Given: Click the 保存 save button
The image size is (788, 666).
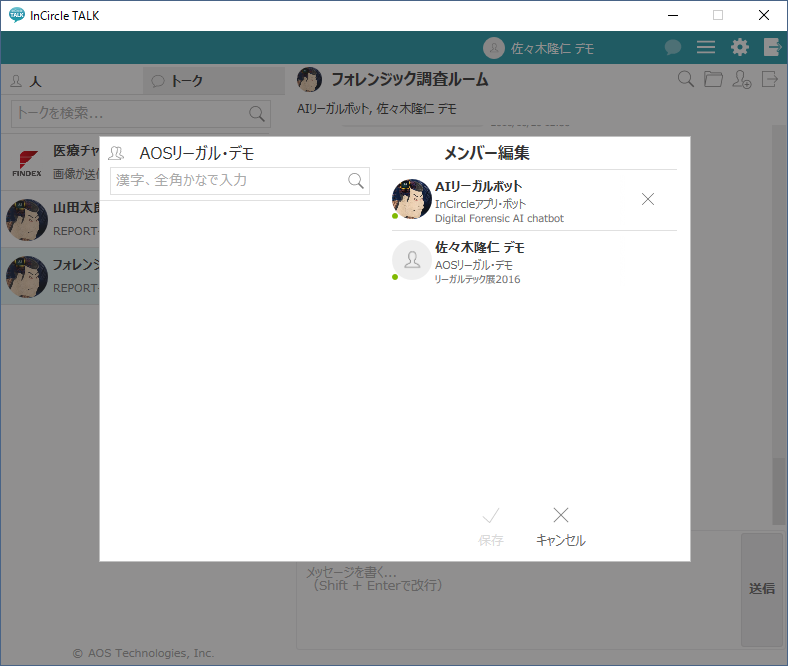Looking at the screenshot, I should tap(490, 527).
